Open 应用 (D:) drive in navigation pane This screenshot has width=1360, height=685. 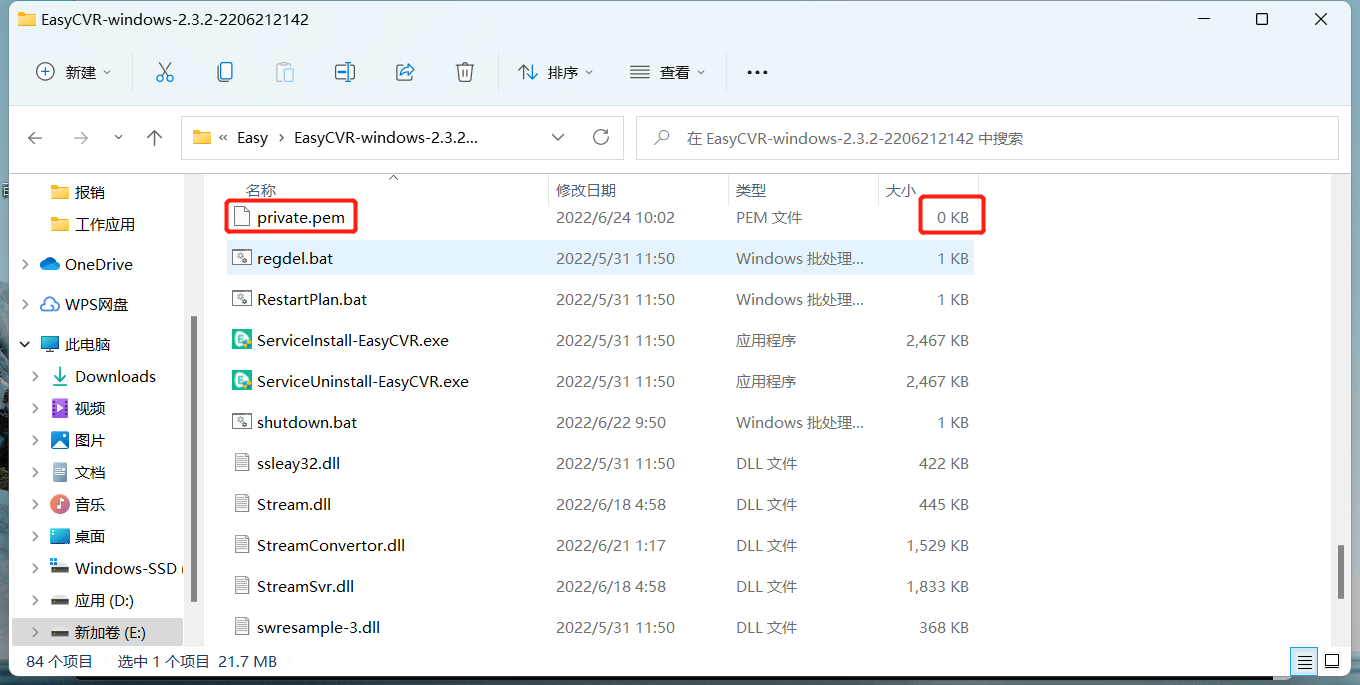[104, 600]
